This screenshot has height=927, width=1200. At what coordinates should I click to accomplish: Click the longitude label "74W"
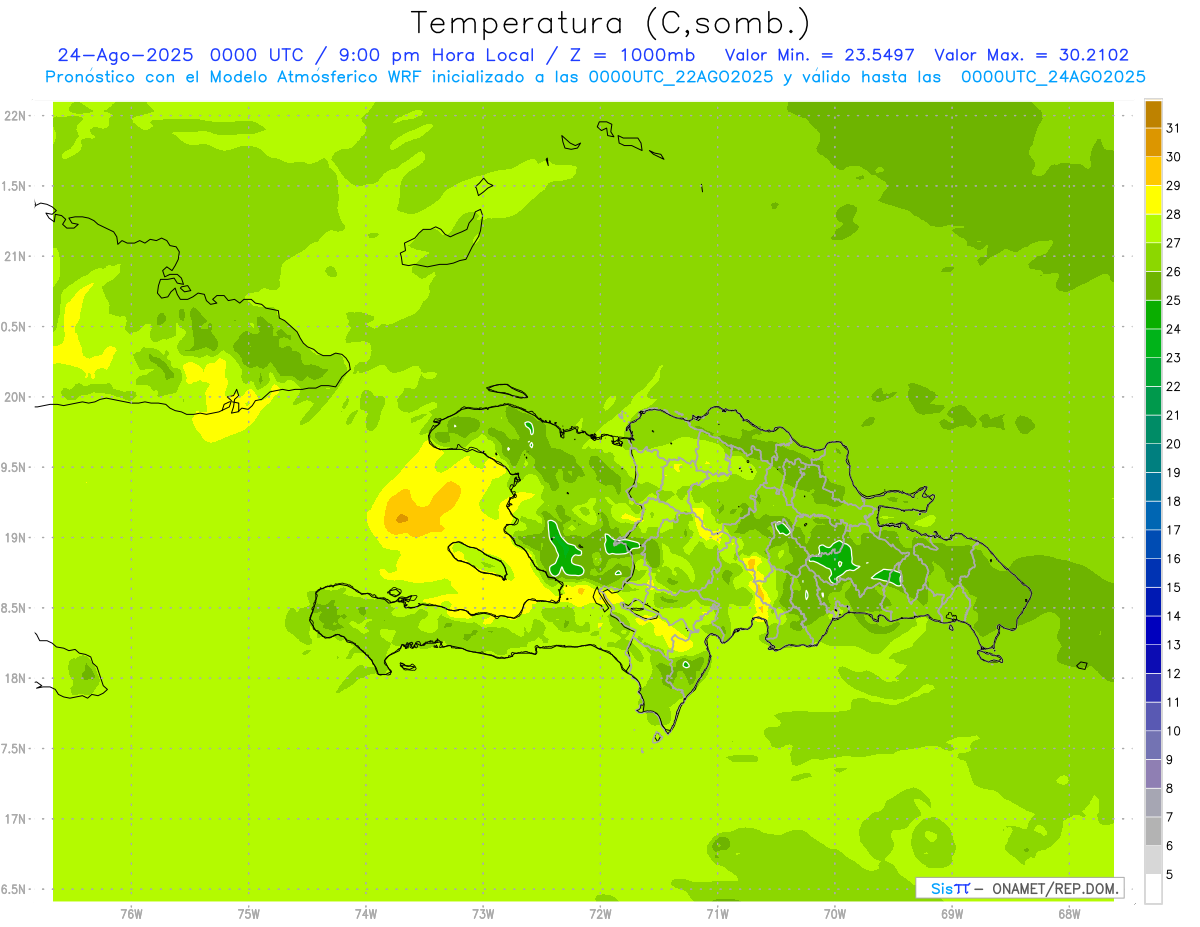366,914
